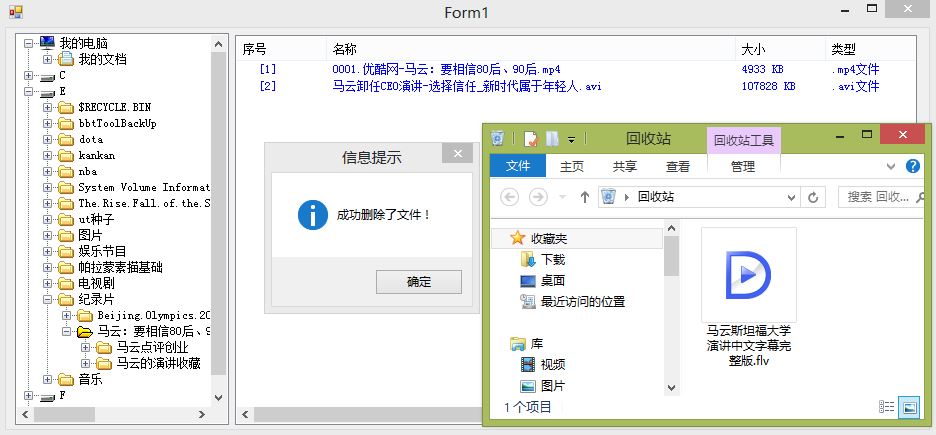This screenshot has height=435, width=936.
Task: Click the 确定 button in the dialog
Action: click(418, 282)
